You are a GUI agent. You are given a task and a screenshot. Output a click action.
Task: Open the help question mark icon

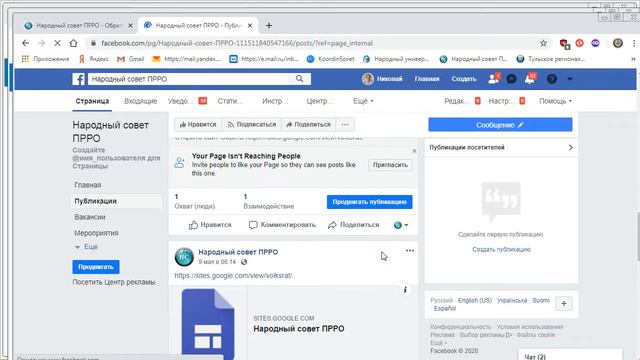point(552,79)
